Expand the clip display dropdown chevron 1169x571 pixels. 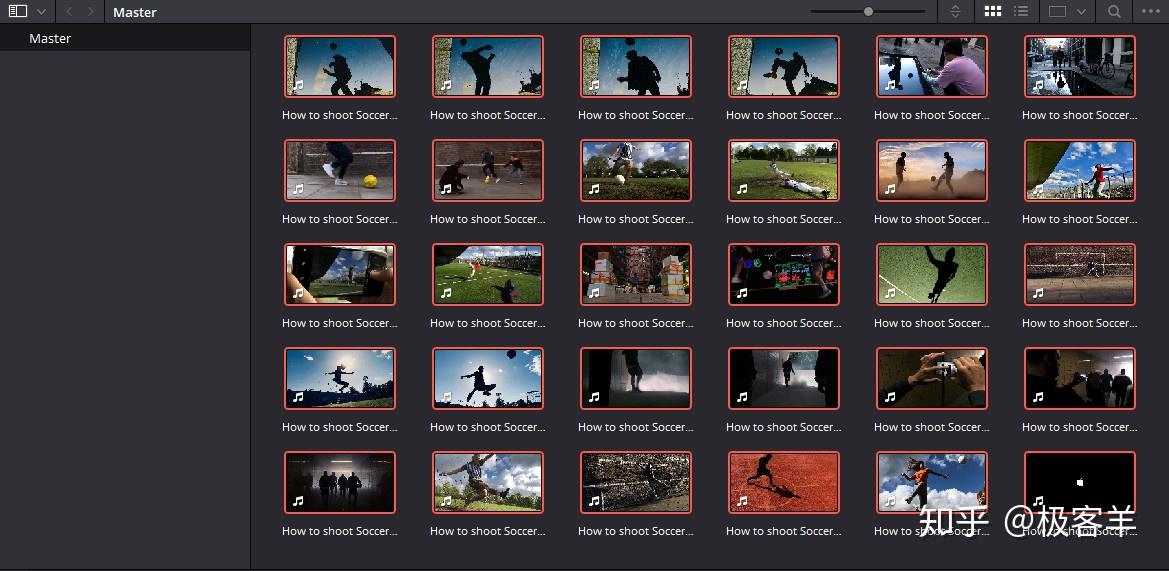click(1081, 12)
